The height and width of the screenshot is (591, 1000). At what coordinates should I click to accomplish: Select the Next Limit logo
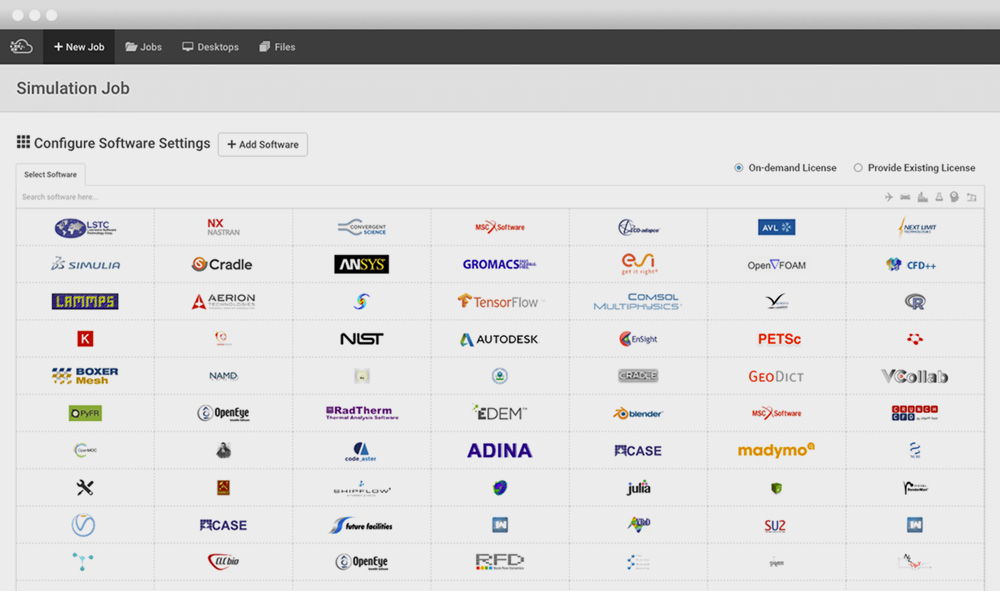(915, 228)
